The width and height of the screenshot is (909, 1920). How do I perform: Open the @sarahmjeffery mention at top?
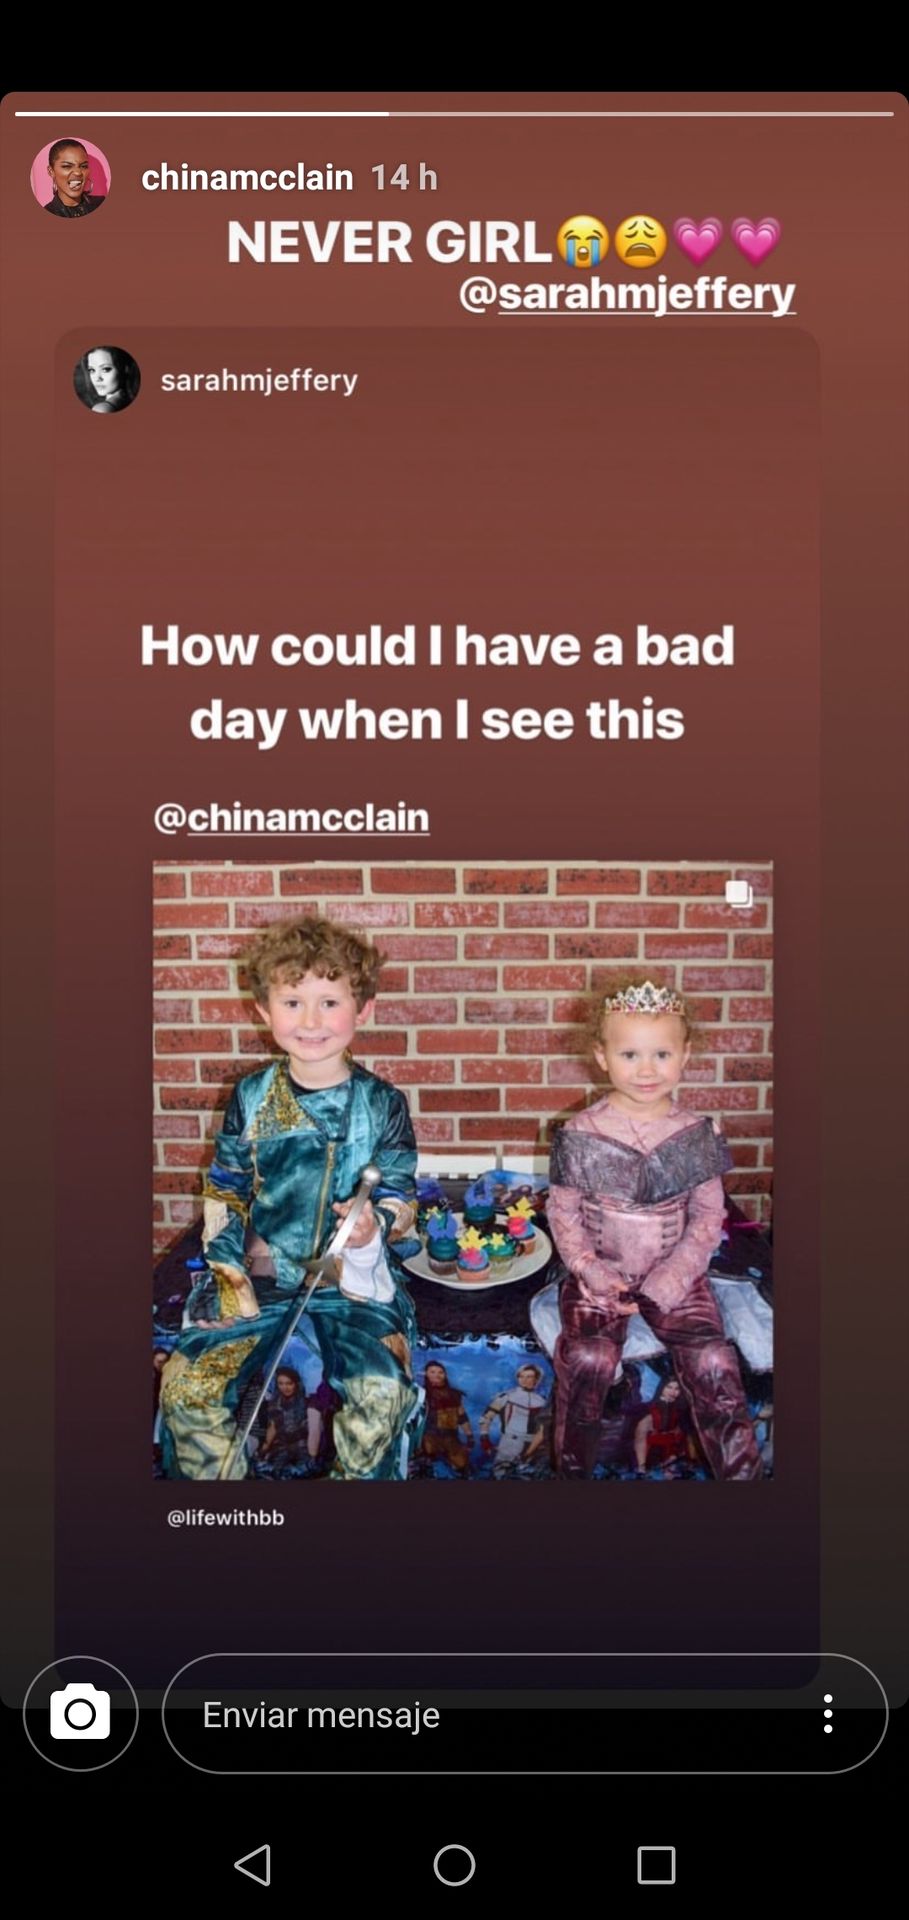pyautogui.click(x=627, y=294)
